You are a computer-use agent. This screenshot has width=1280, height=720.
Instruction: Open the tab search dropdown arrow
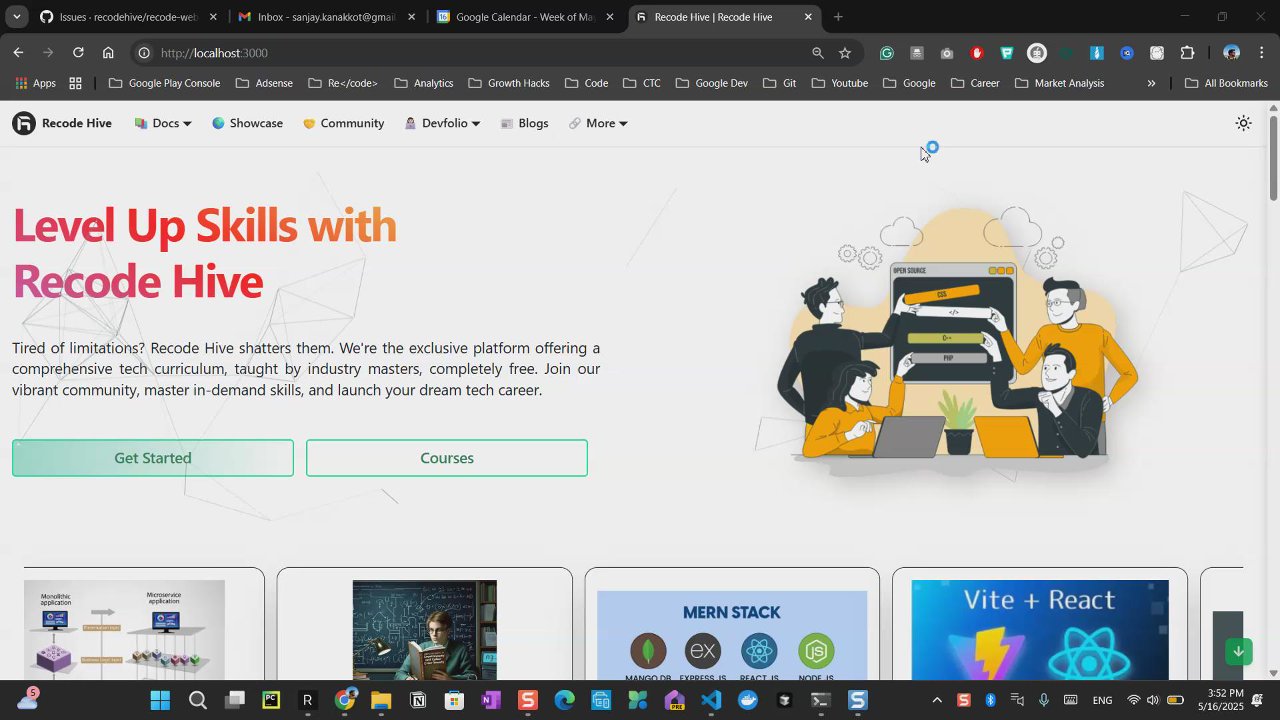16,17
